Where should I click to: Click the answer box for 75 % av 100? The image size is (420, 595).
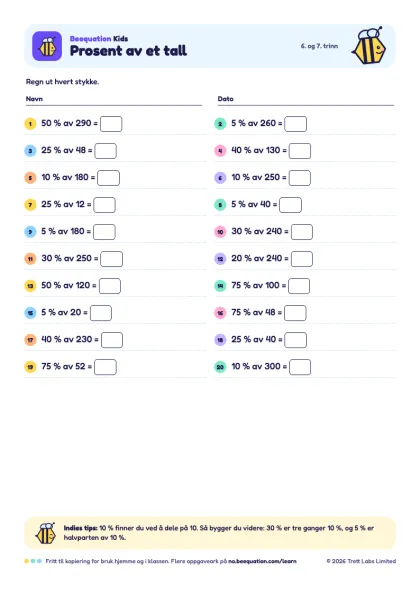click(x=299, y=286)
